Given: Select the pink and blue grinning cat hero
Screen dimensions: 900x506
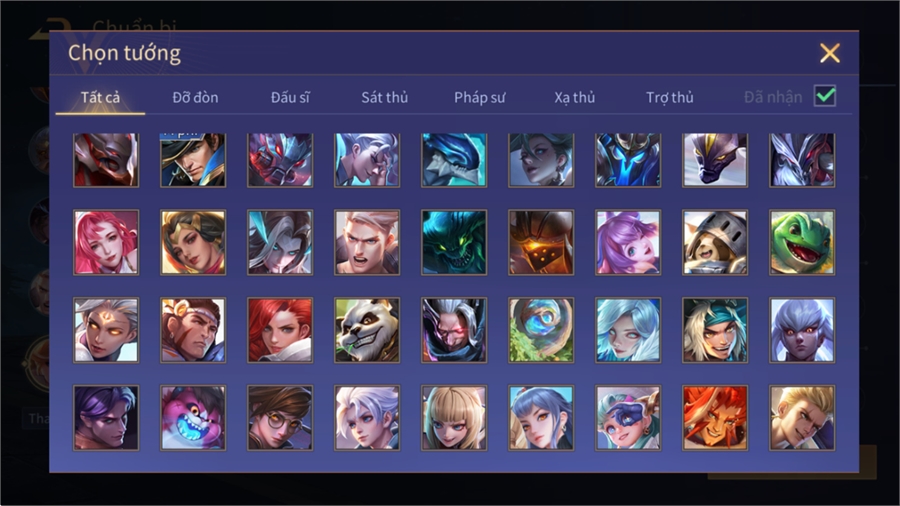Looking at the screenshot, I should click(193, 418).
